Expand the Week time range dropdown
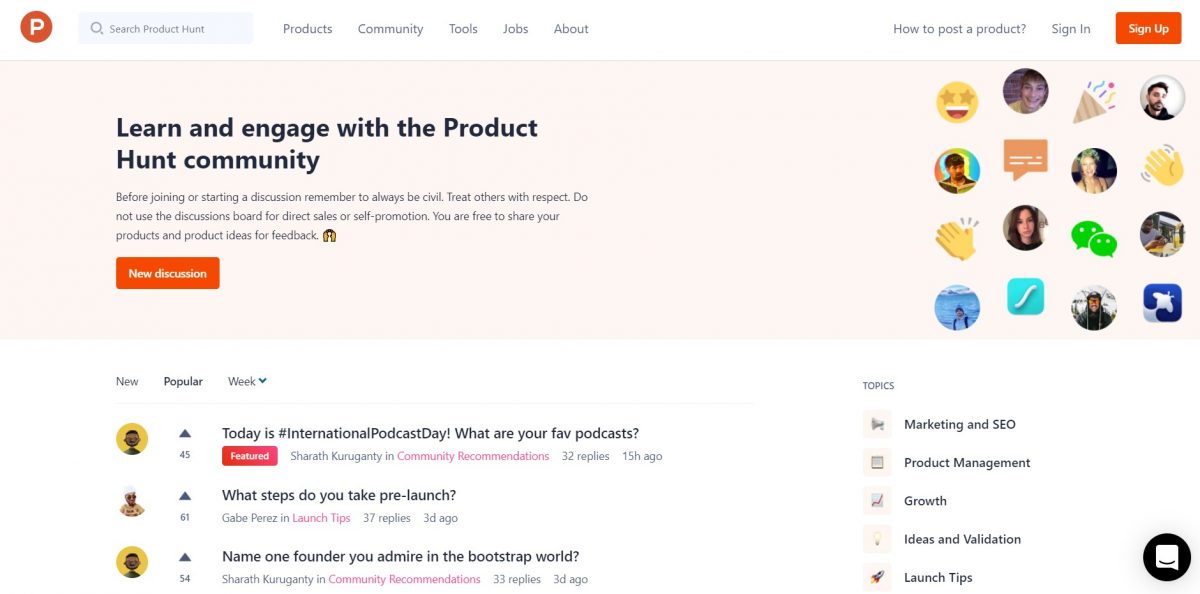The height and width of the screenshot is (594, 1200). 247,381
